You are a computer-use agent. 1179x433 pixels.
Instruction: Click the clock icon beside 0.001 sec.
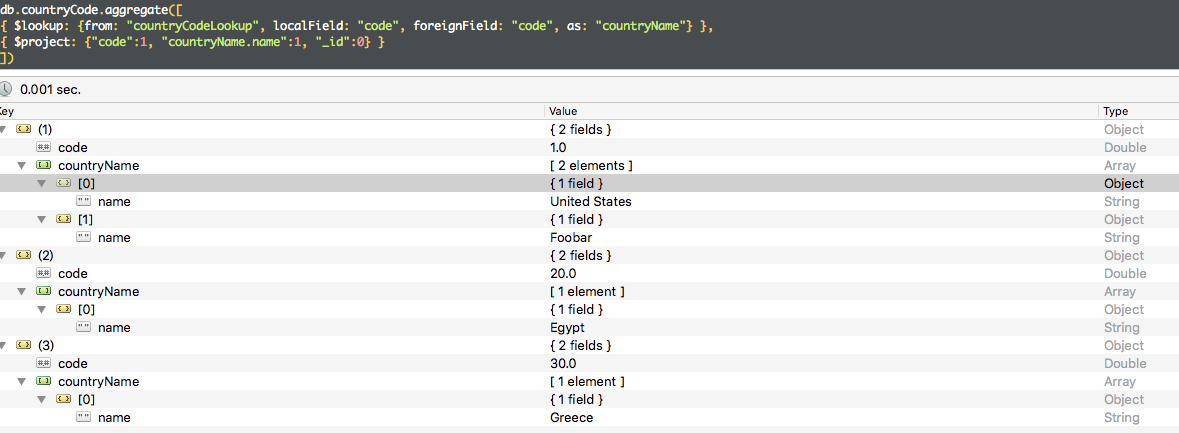pyautogui.click(x=6, y=89)
